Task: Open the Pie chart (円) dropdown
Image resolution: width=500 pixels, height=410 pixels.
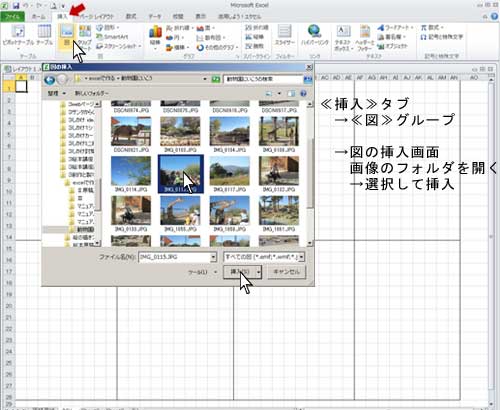Action: point(175,37)
